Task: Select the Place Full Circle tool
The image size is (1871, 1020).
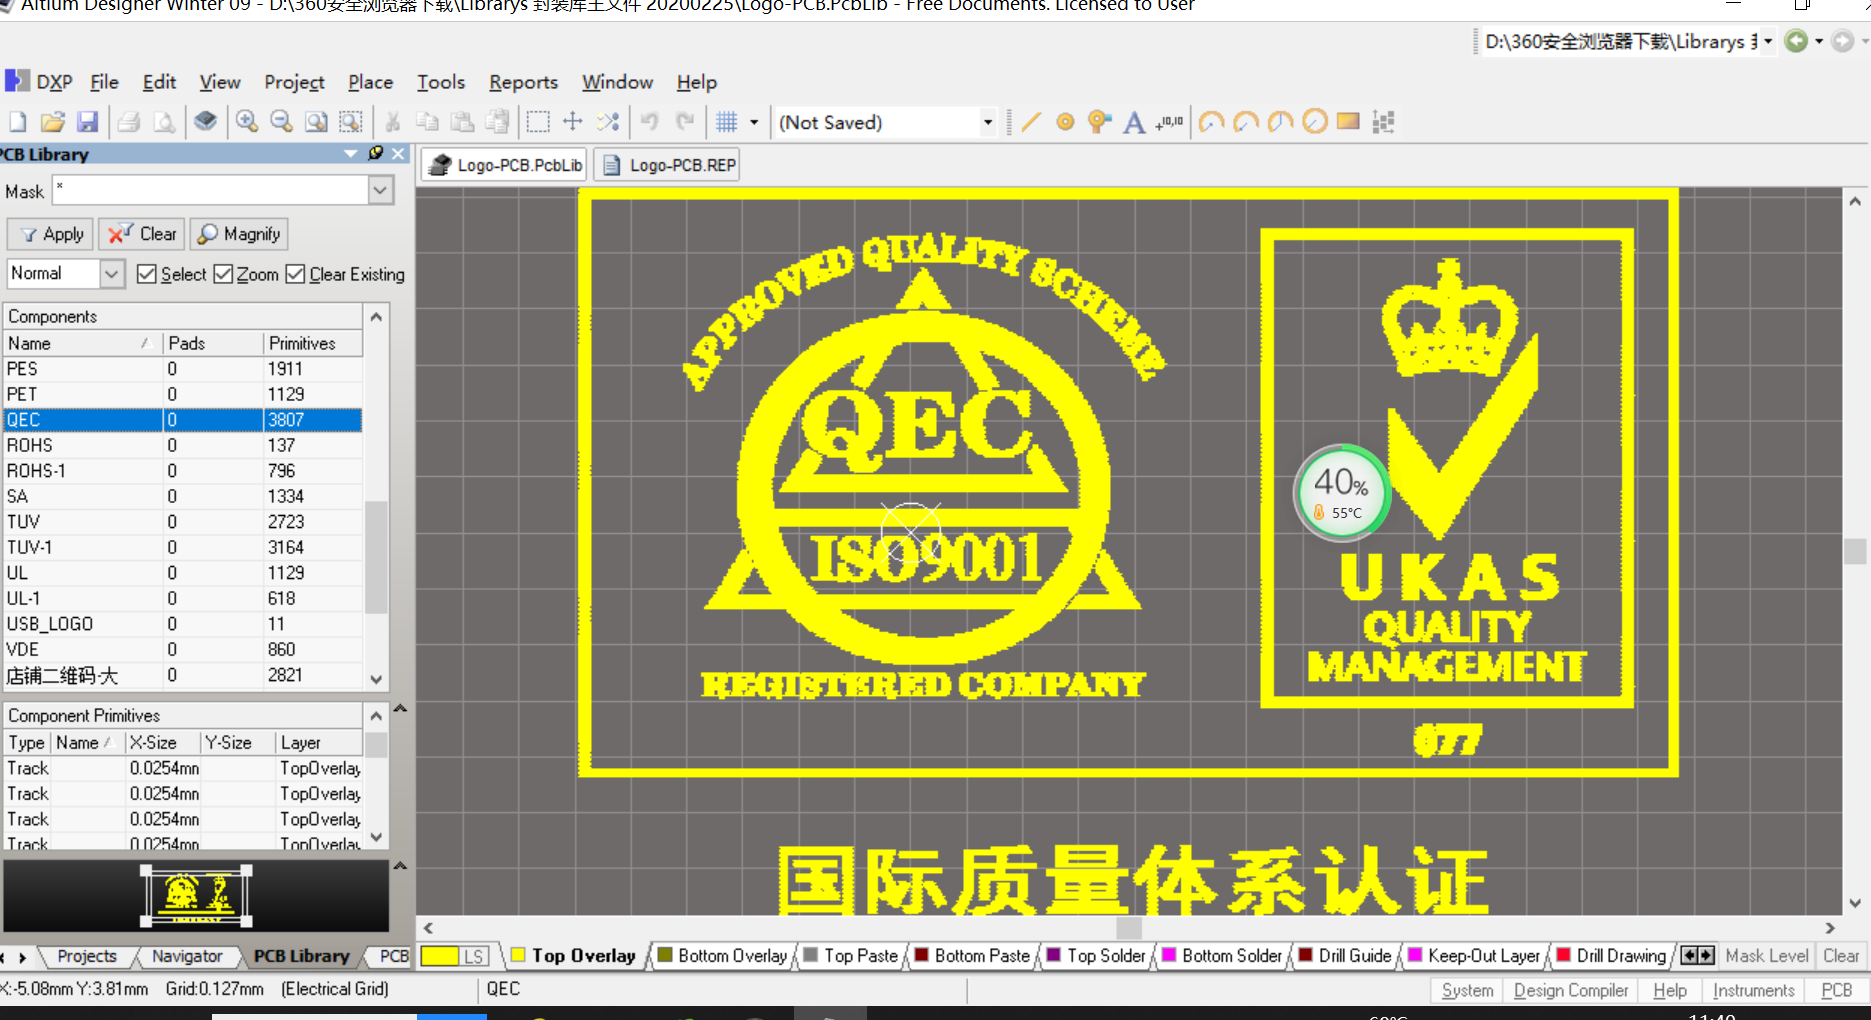Action: click(1315, 122)
